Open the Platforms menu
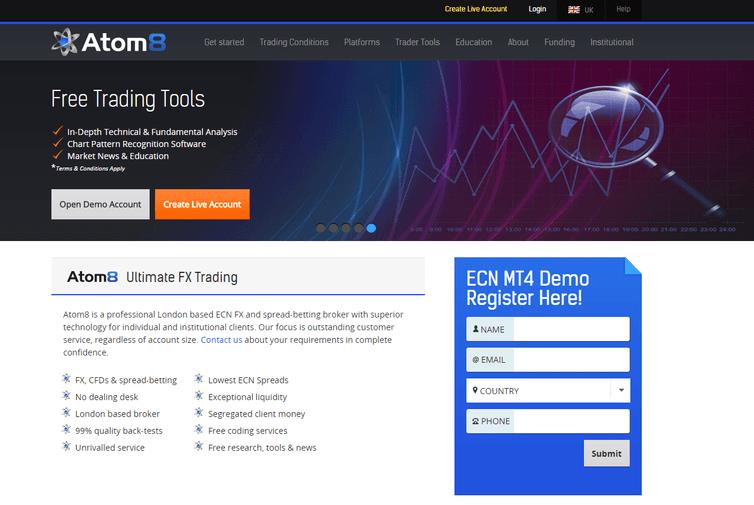The width and height of the screenshot is (754, 505). click(x=362, y=42)
